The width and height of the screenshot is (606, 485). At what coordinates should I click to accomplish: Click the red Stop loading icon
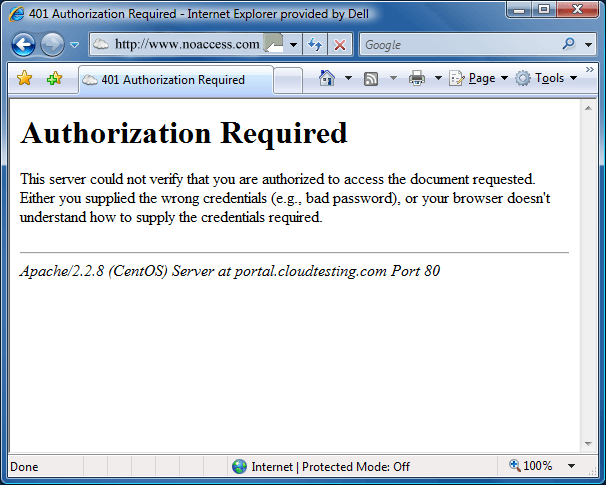tap(340, 45)
